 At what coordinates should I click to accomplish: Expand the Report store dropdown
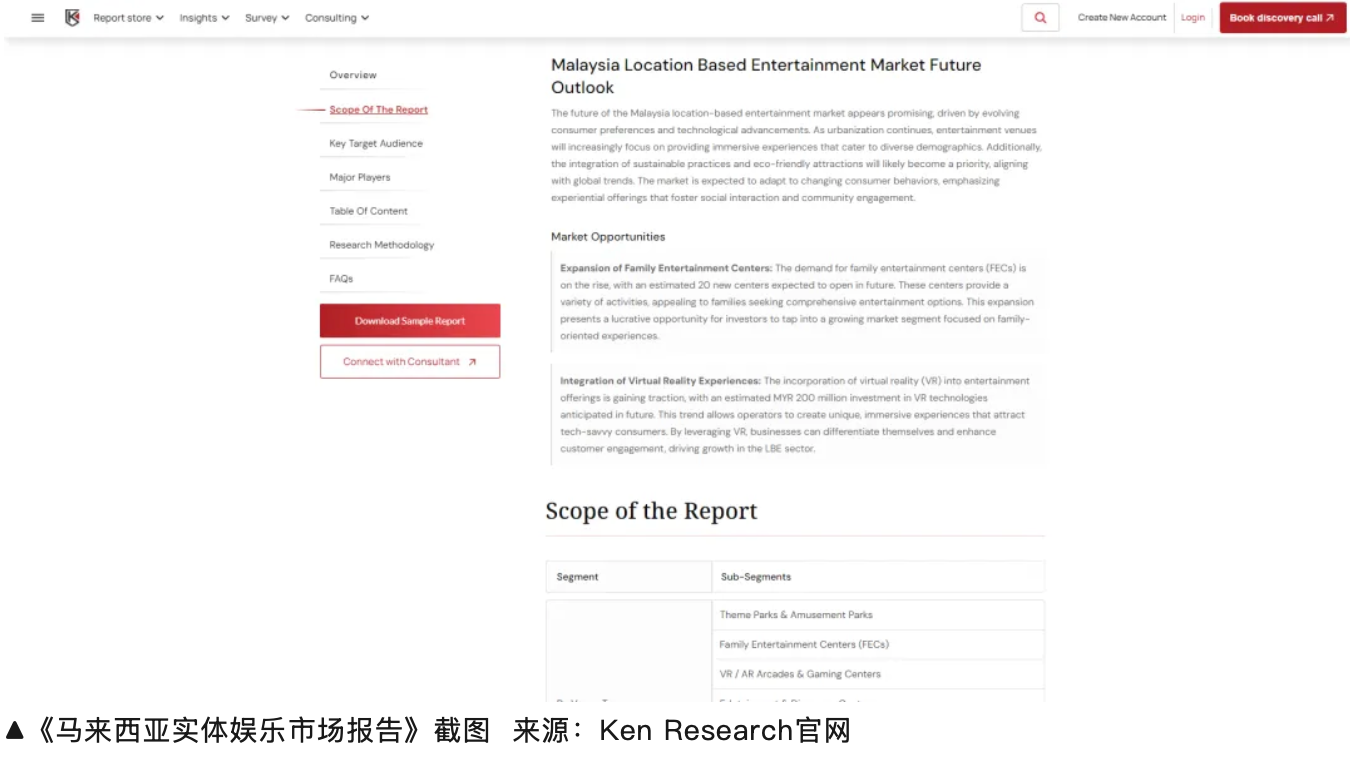pos(128,18)
